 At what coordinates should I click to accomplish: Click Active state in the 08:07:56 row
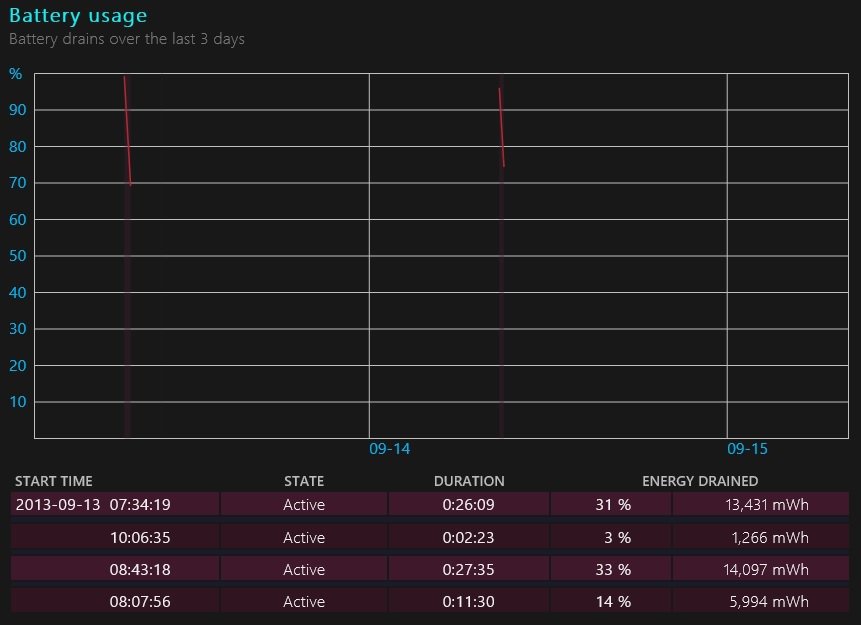coord(304,601)
